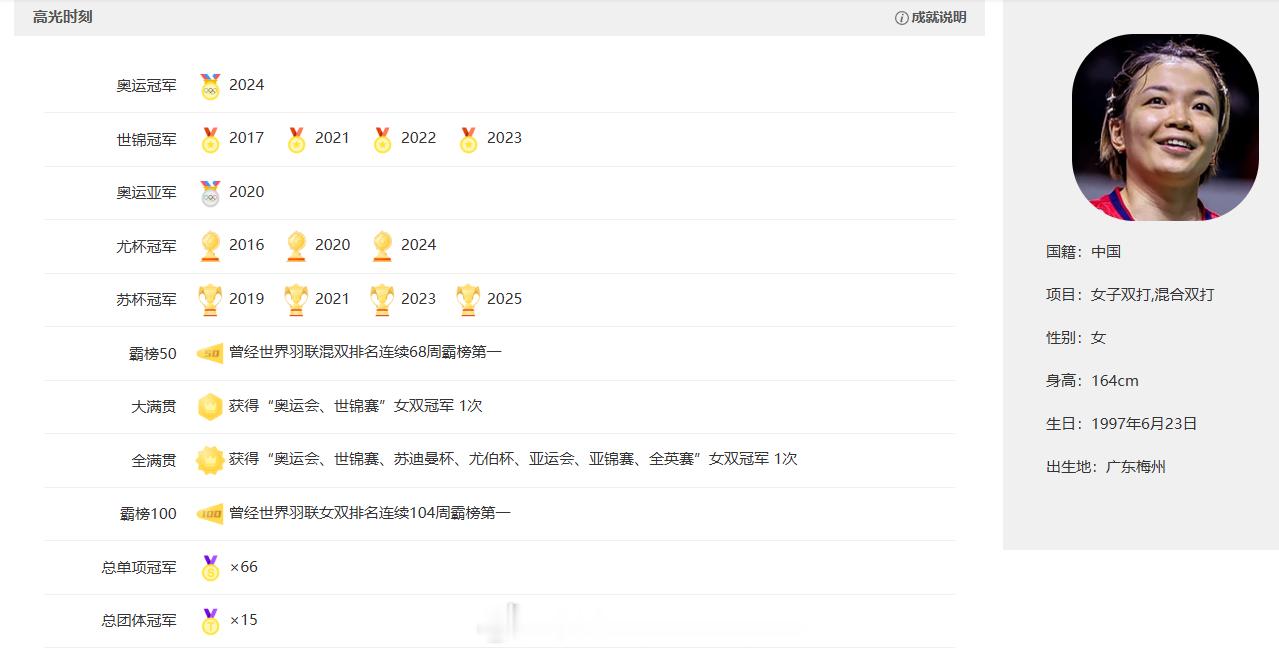Click the 尤杯冠军 row label
1279x655 pixels.
tap(146, 246)
